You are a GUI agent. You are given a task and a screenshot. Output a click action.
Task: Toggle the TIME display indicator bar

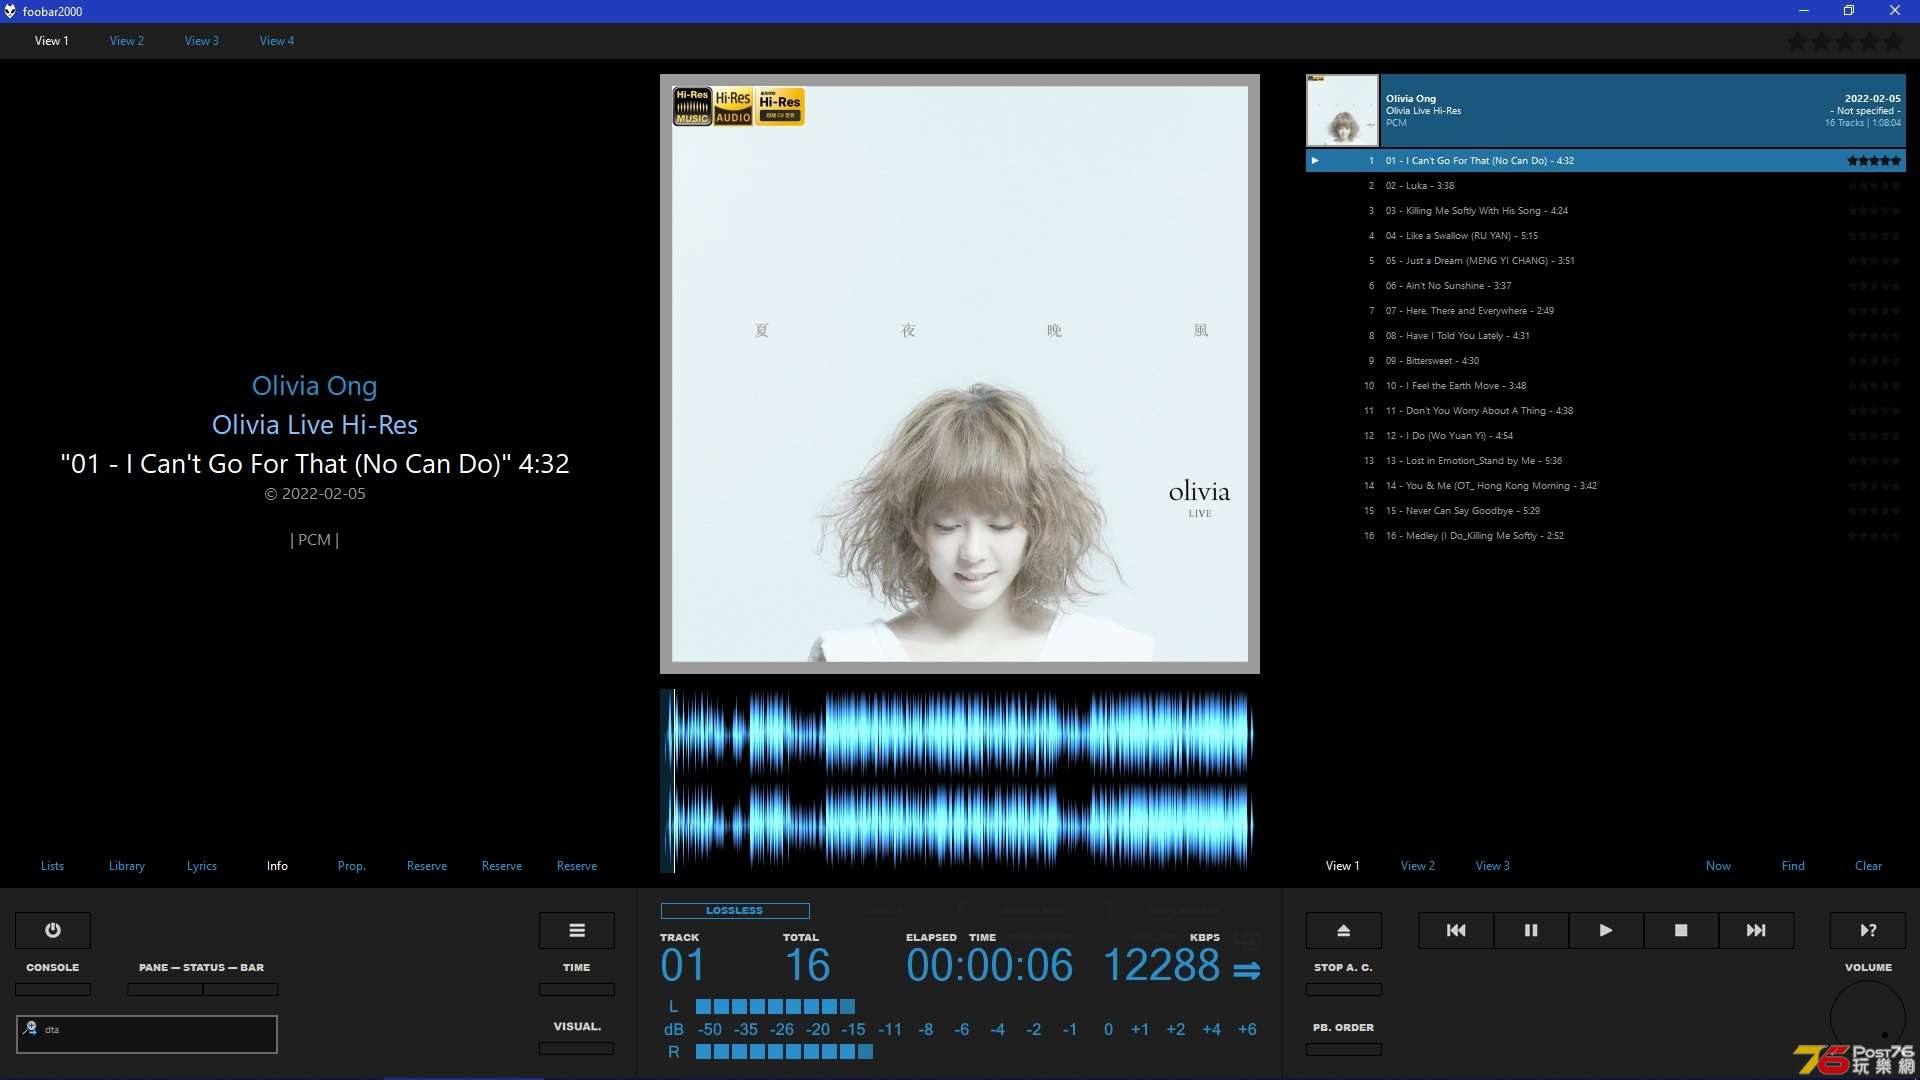(x=577, y=989)
